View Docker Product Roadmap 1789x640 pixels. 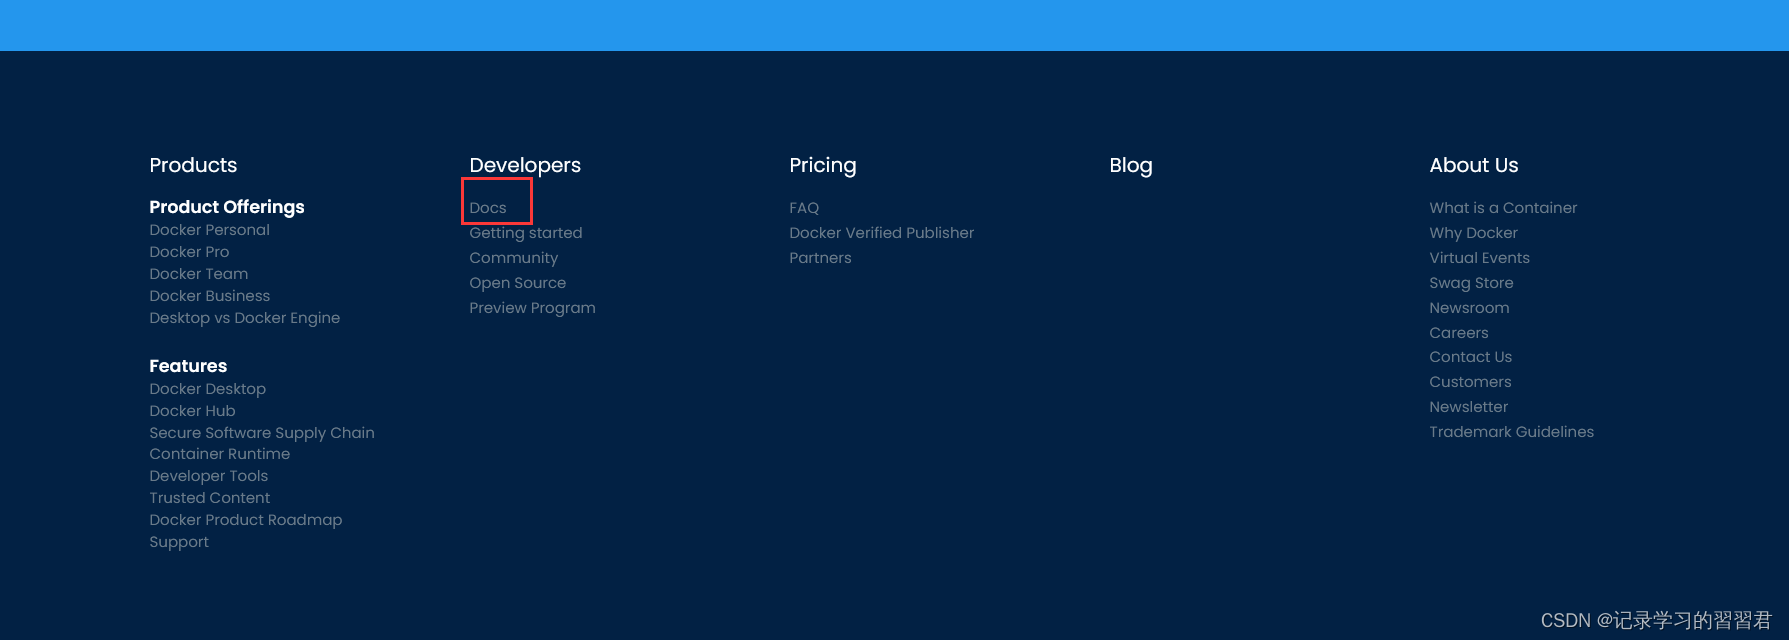point(246,520)
